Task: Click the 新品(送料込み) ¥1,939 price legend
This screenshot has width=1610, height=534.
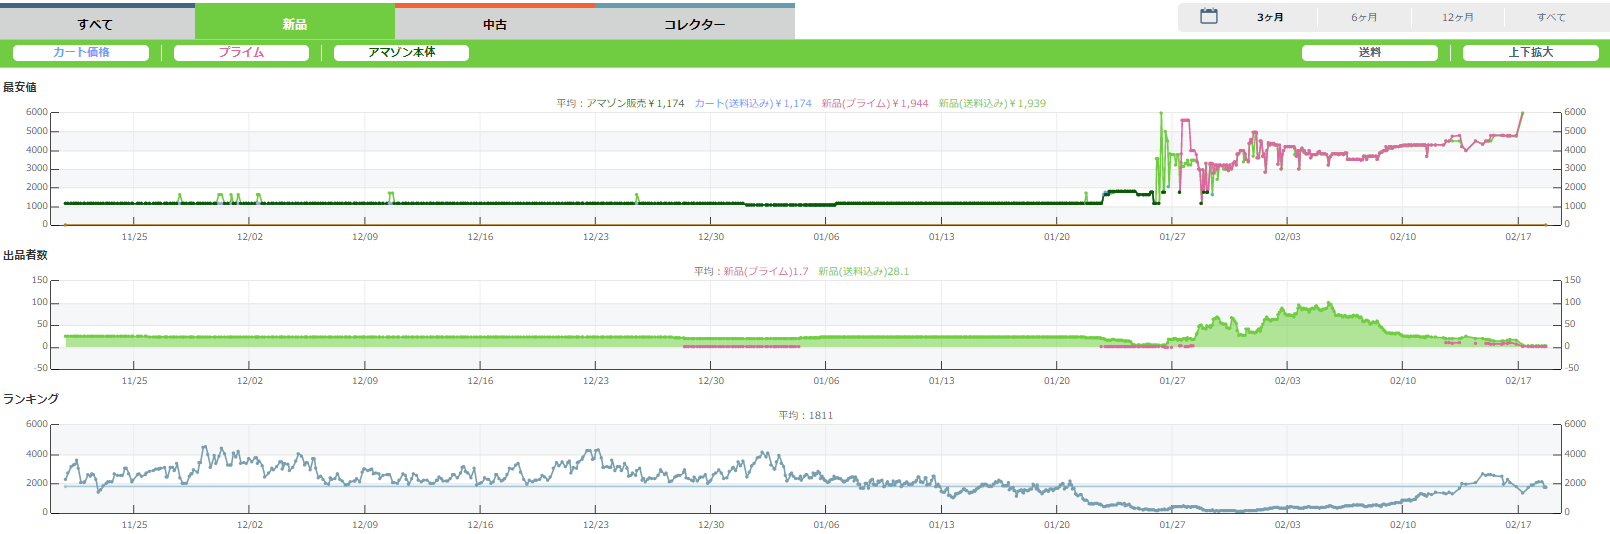Action: click(992, 104)
